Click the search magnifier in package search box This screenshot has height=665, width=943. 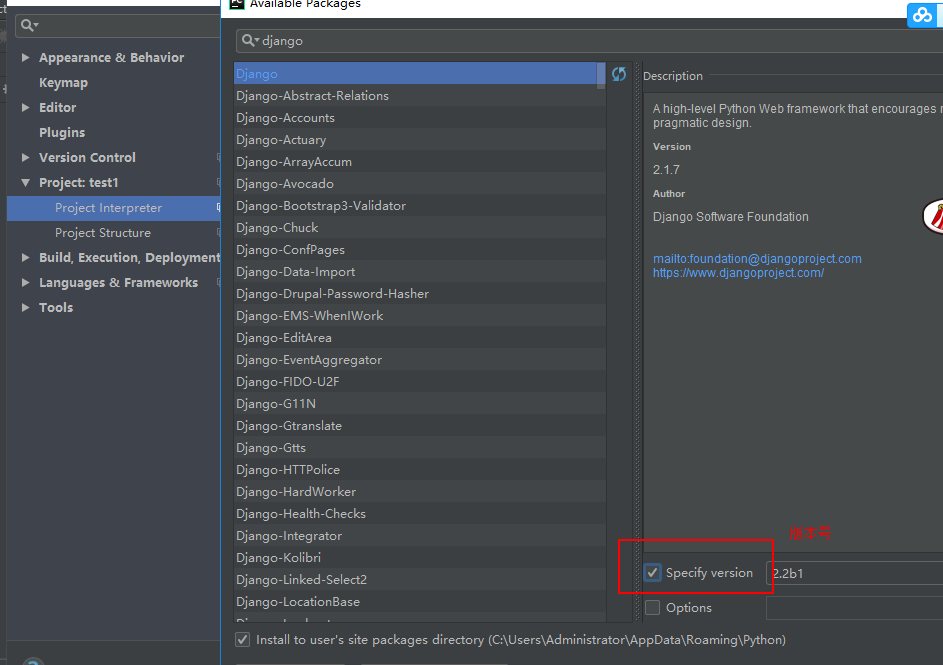[249, 40]
